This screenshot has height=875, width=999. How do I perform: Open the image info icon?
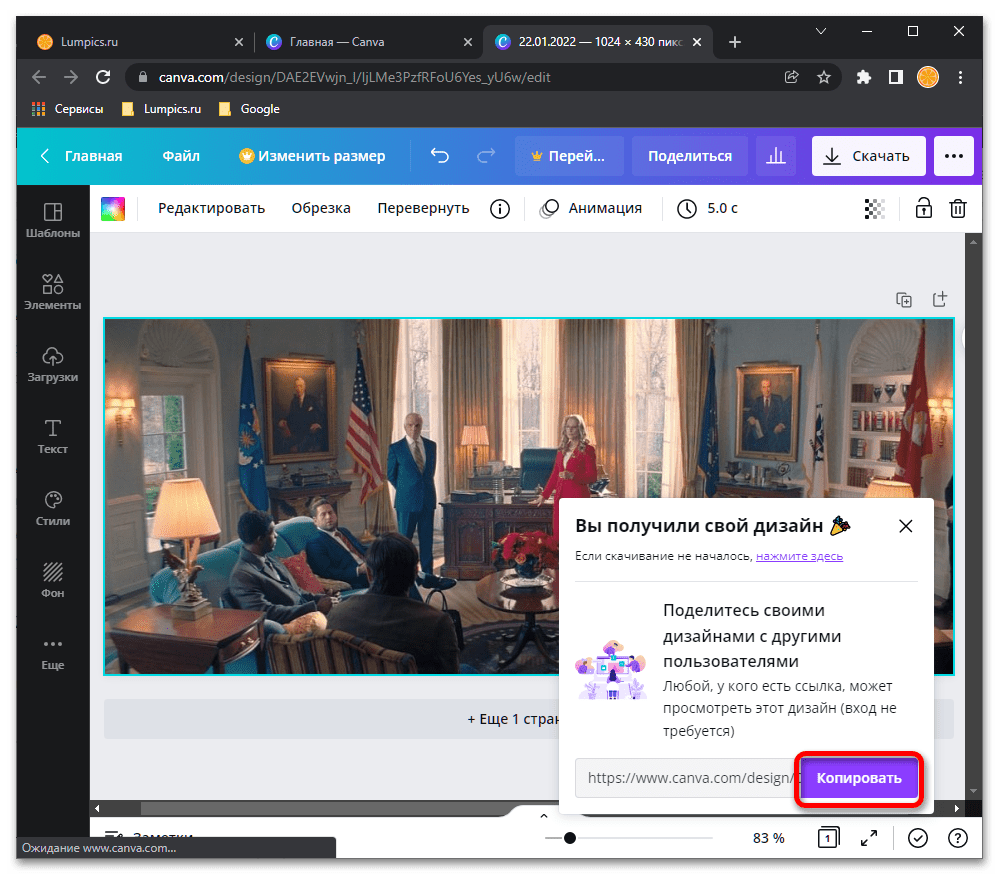coord(500,208)
